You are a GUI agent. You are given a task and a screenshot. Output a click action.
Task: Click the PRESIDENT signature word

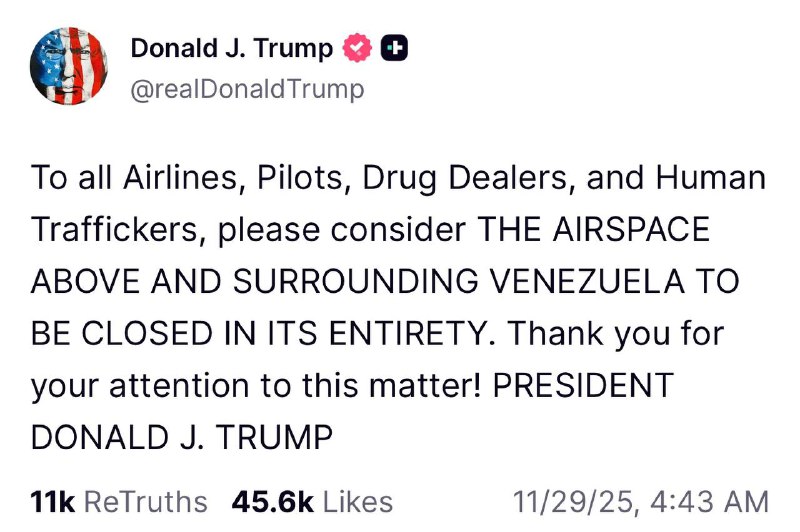click(x=583, y=385)
